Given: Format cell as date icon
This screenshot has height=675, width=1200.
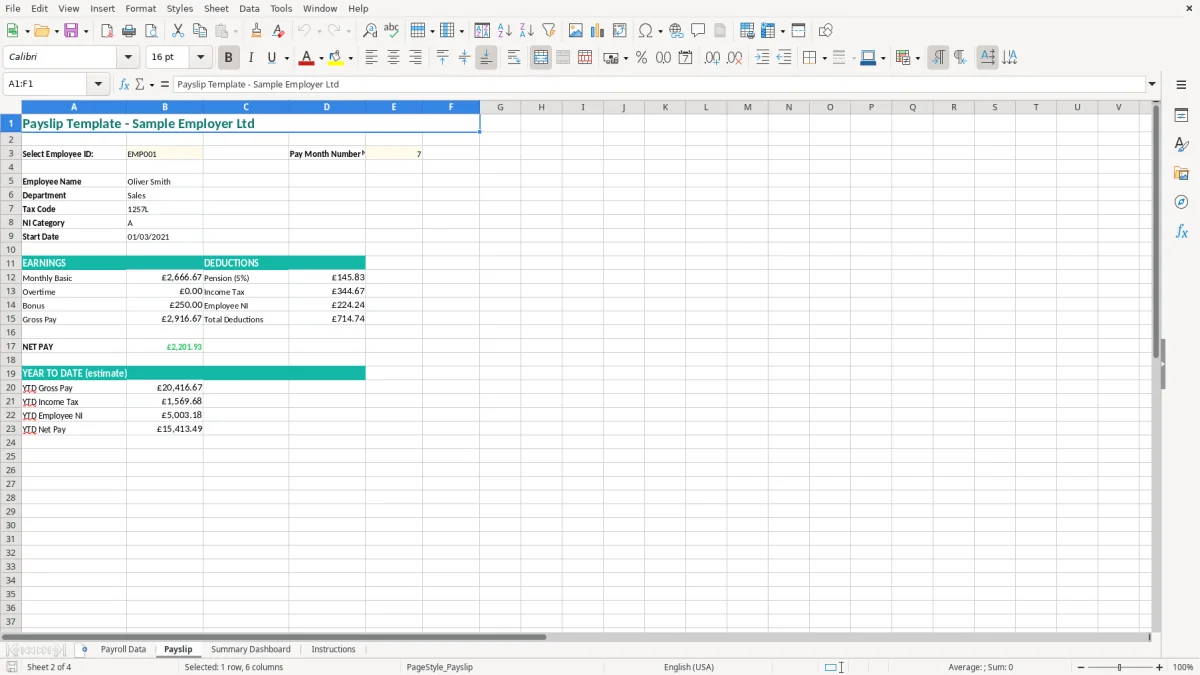Looking at the screenshot, I should click(x=685, y=58).
